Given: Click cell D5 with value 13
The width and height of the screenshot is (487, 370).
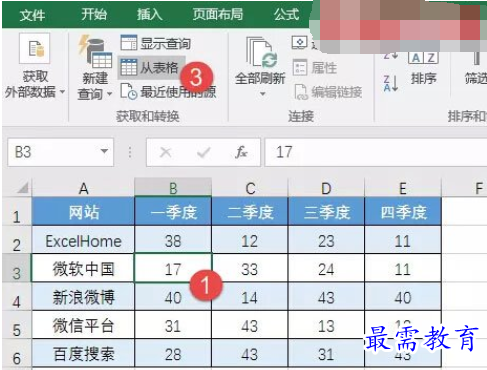Looking at the screenshot, I should pyautogui.click(x=327, y=325).
